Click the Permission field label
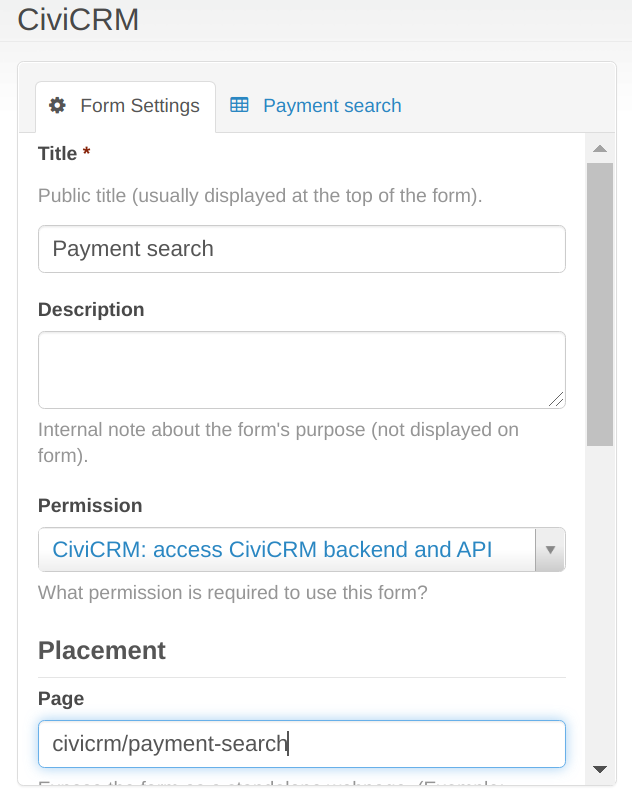Image resolution: width=632 pixels, height=796 pixels. point(90,506)
